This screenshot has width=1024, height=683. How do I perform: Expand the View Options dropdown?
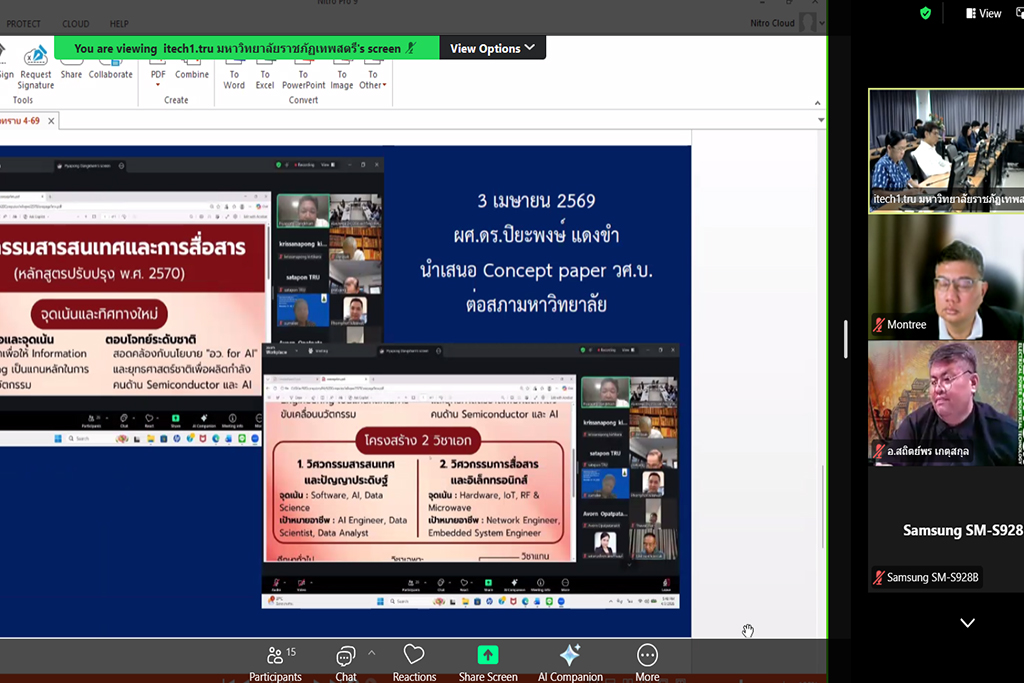pos(492,48)
